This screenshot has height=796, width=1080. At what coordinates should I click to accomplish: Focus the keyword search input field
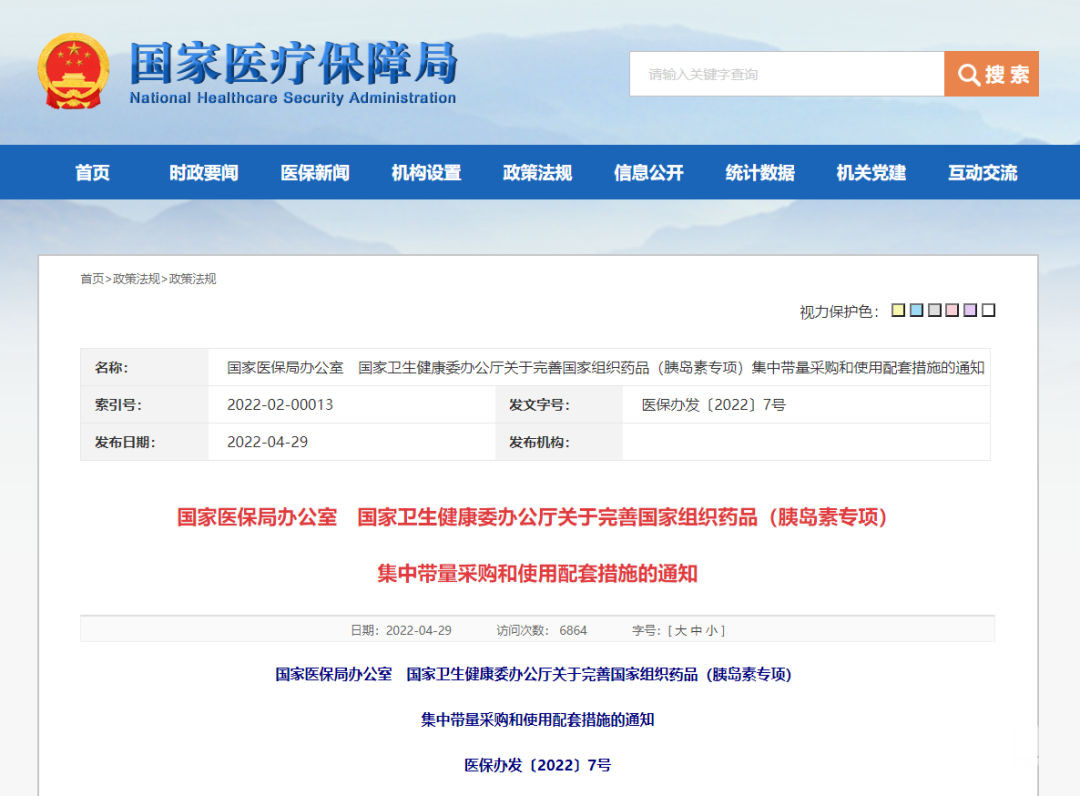(787, 74)
